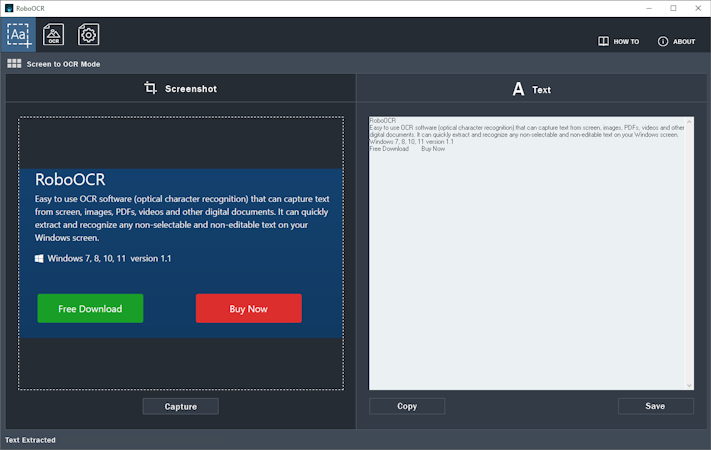Image resolution: width=711 pixels, height=450 pixels.
Task: Click the 'RoboOCR' heading in the preview
Action: click(x=70, y=180)
